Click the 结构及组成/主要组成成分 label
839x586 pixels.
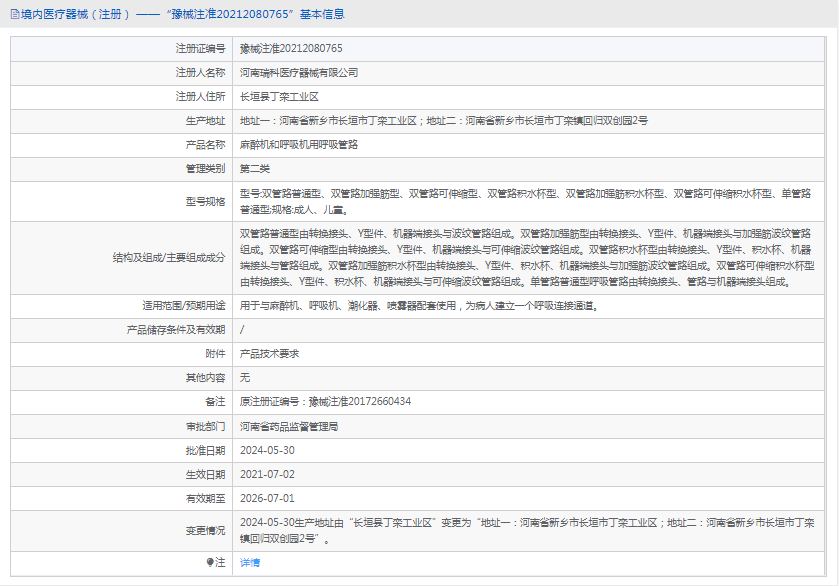point(169,258)
